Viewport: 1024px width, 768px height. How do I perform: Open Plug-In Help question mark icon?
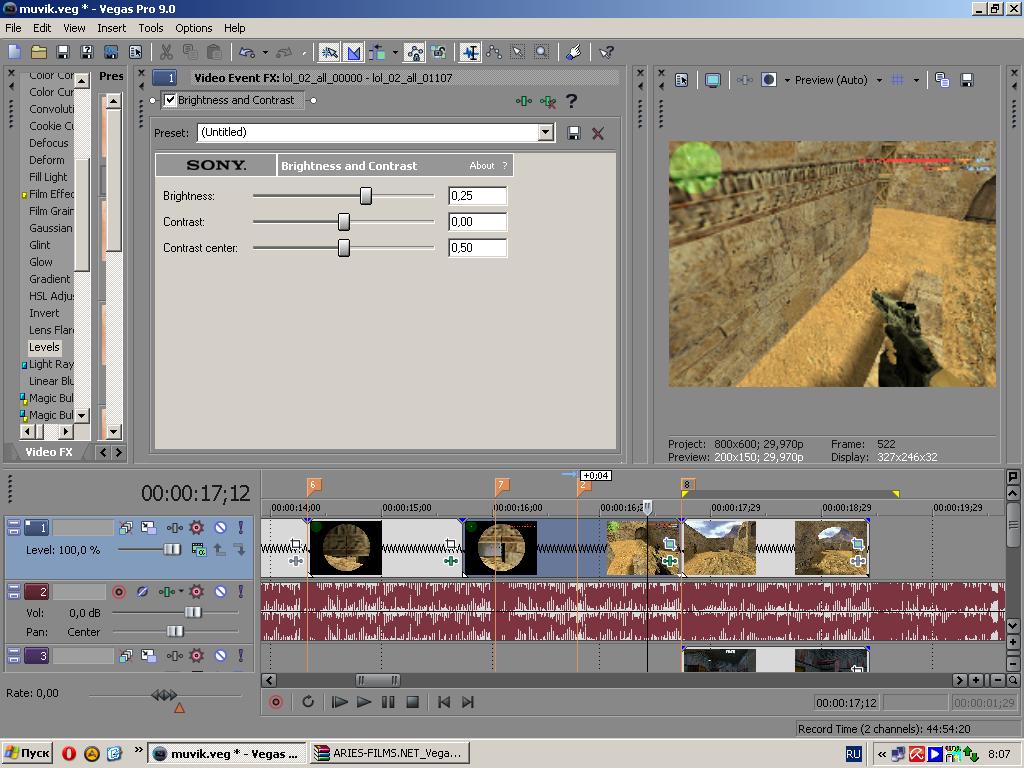click(x=572, y=101)
